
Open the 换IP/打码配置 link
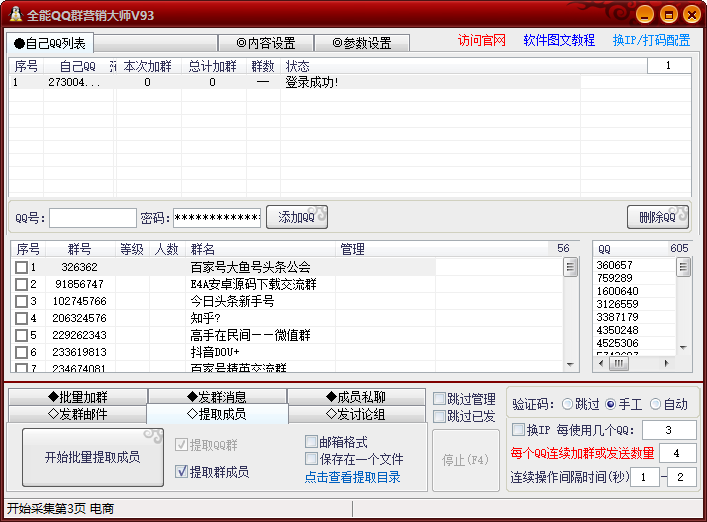click(x=652, y=41)
